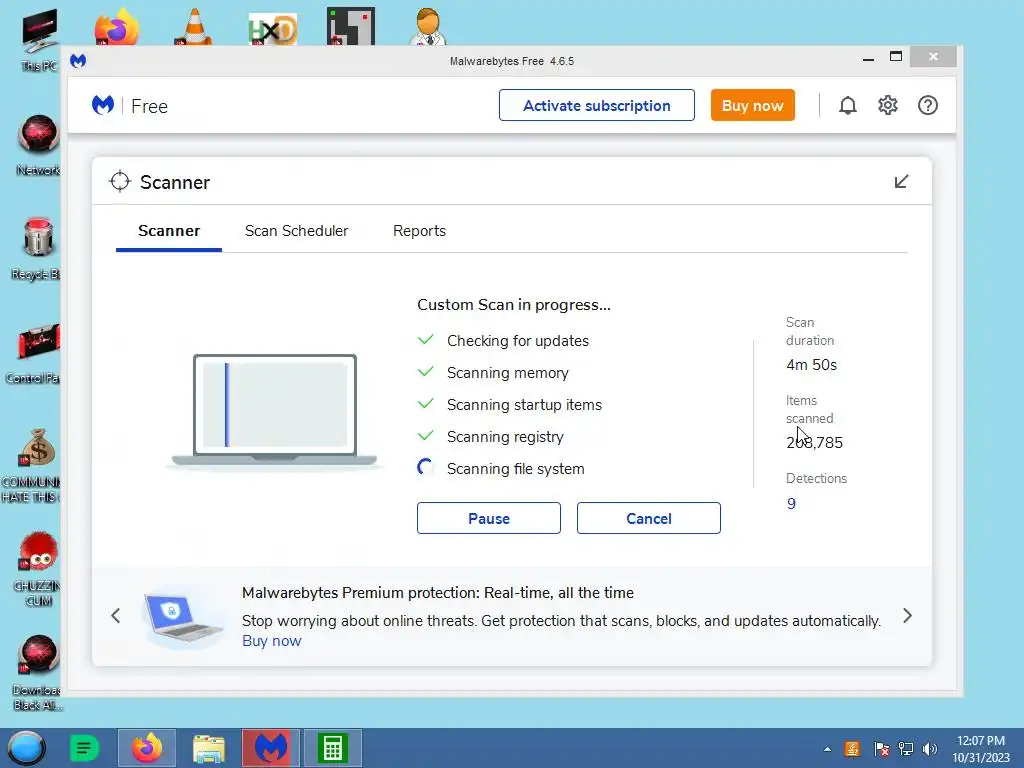Open the notifications bell icon
The image size is (1024, 768).
point(848,105)
